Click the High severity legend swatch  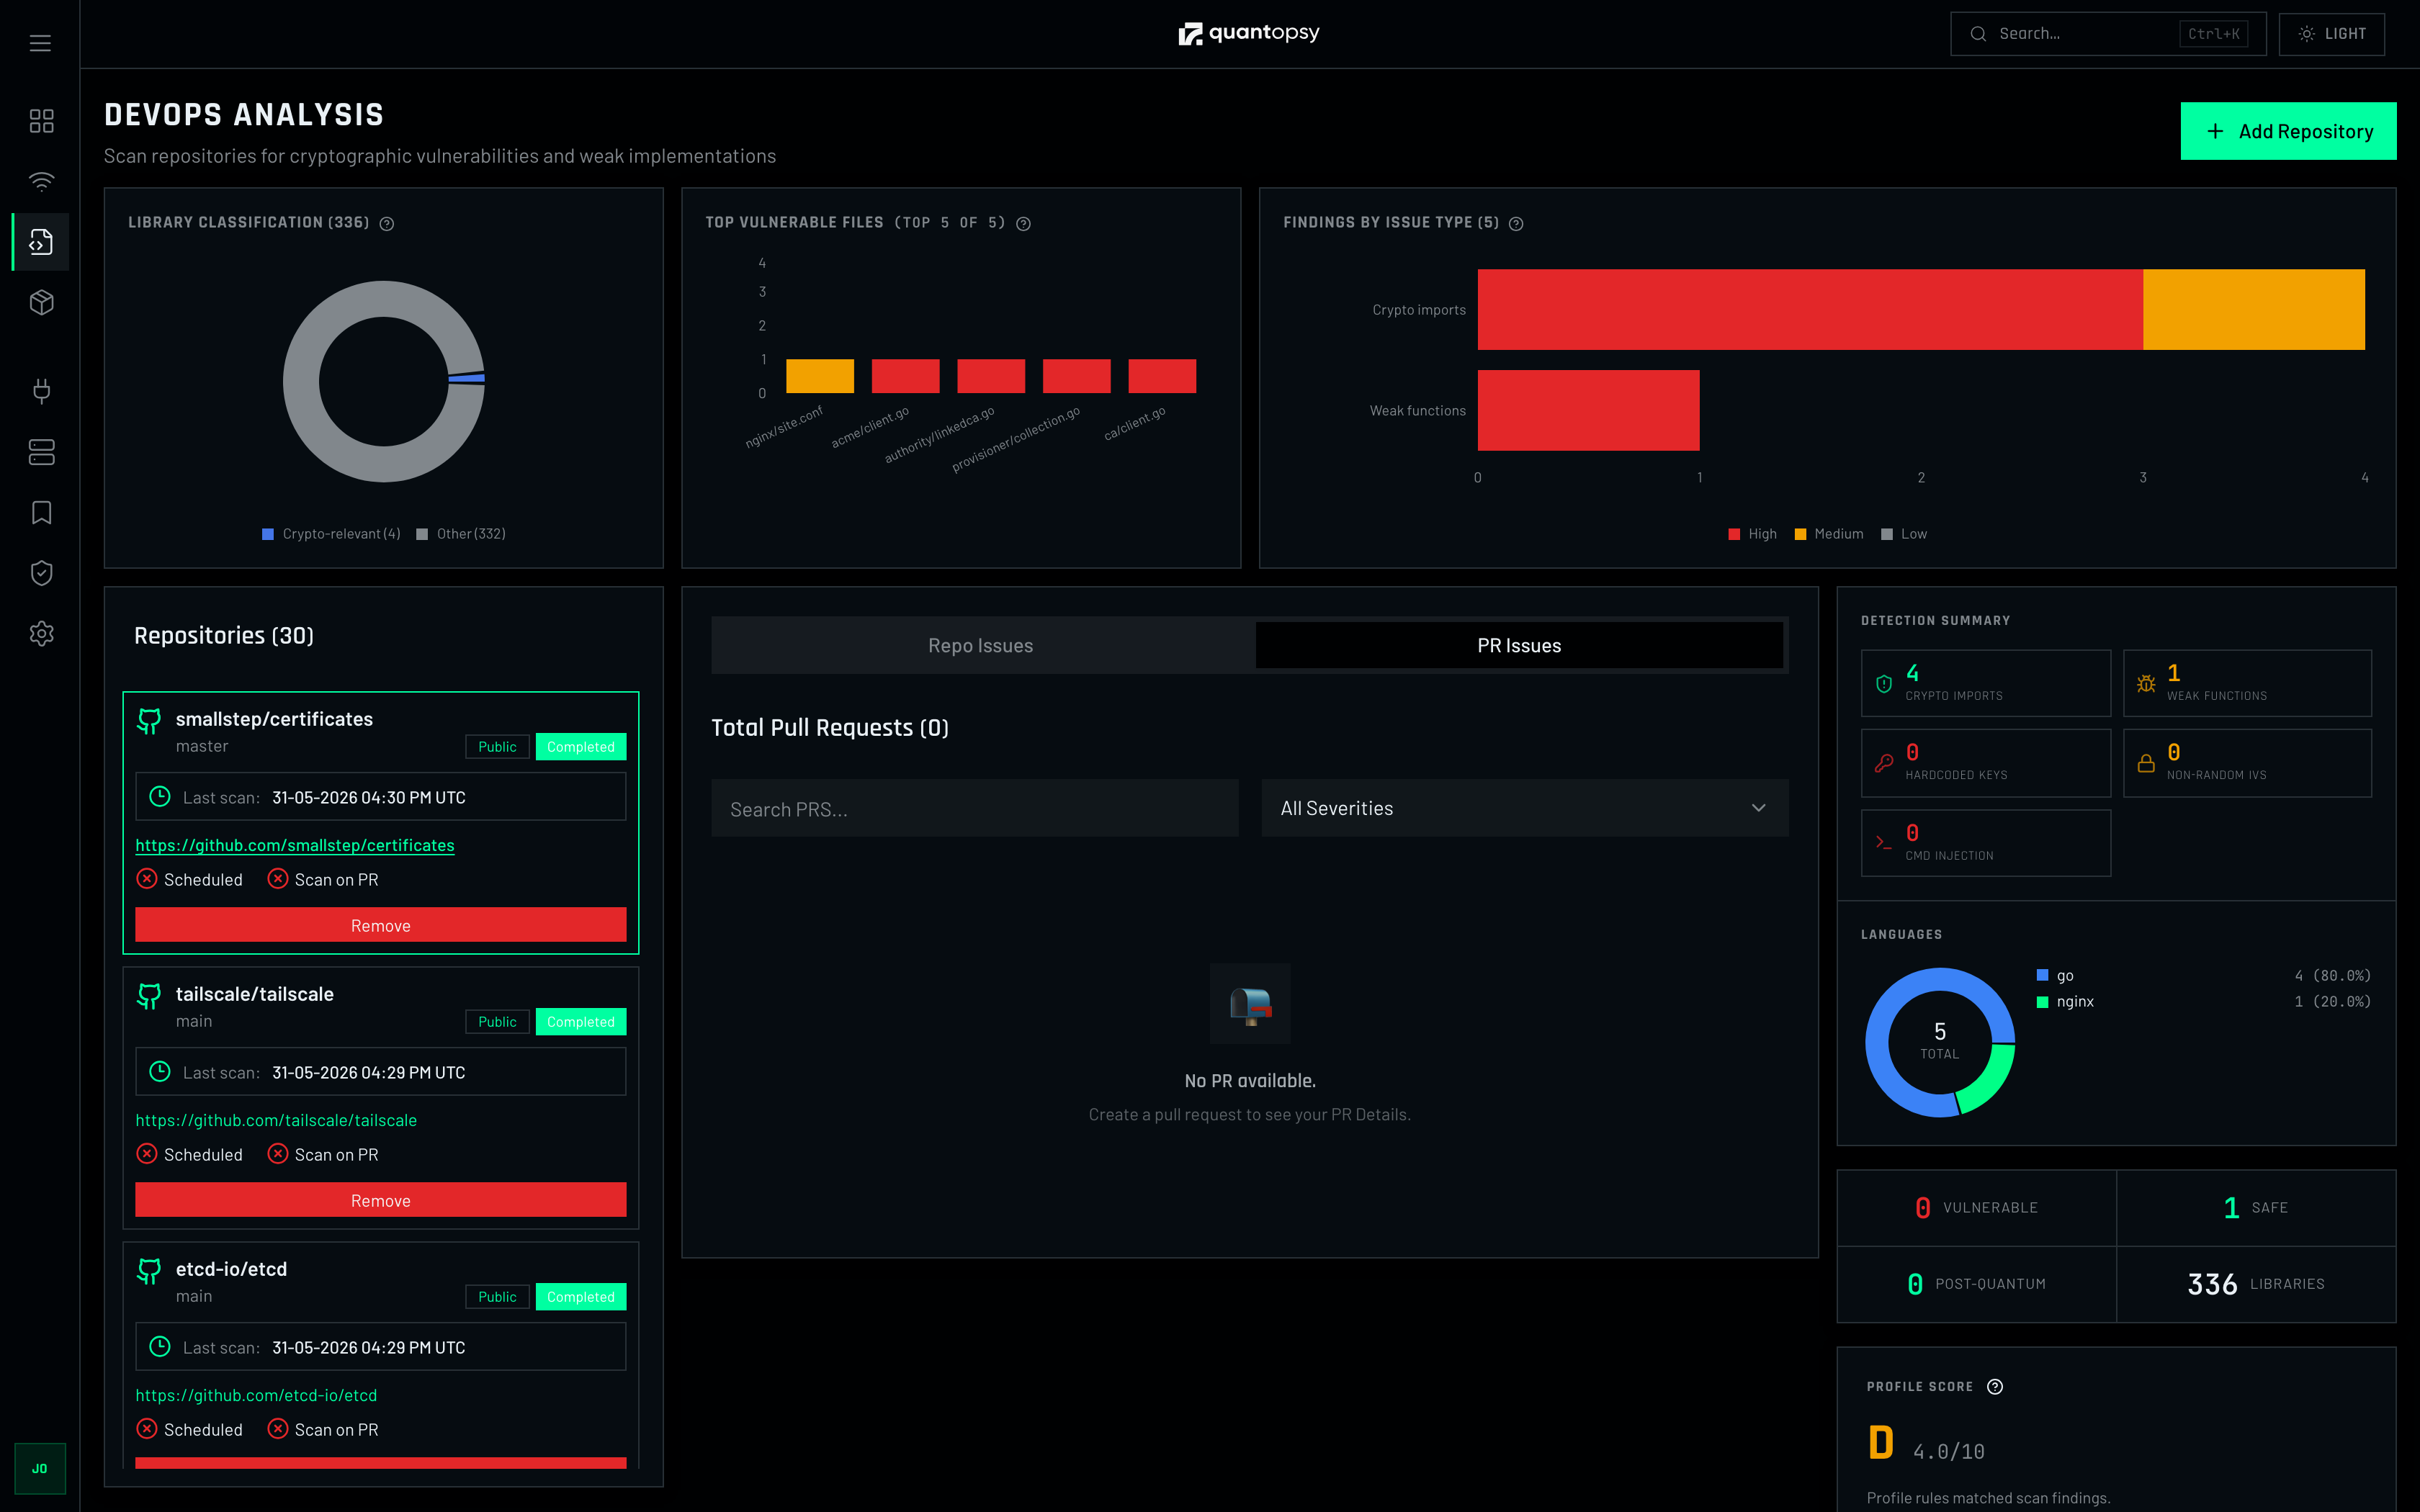tap(1734, 534)
